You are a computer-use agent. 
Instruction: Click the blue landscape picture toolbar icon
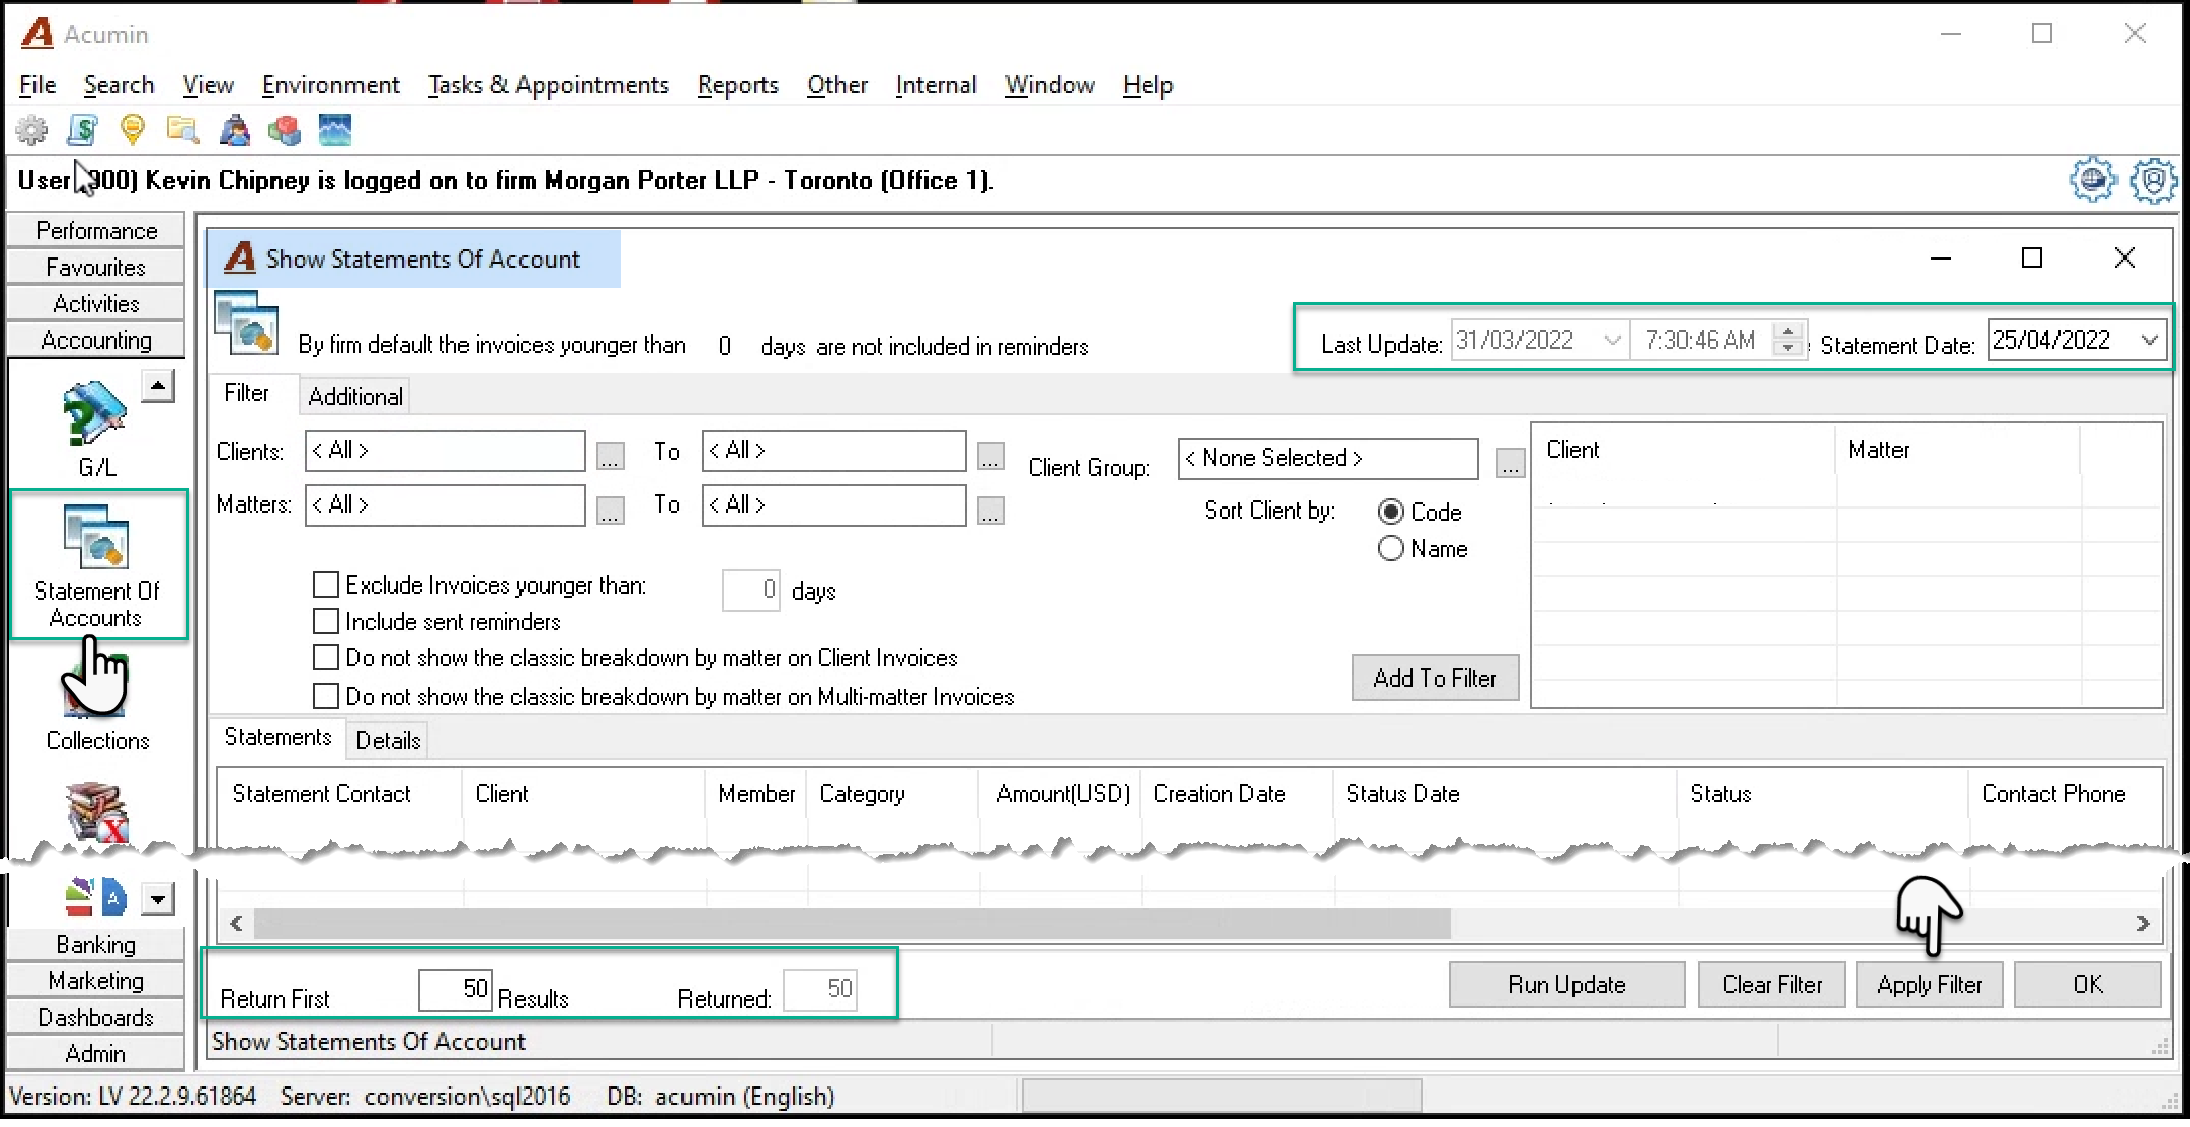point(334,130)
